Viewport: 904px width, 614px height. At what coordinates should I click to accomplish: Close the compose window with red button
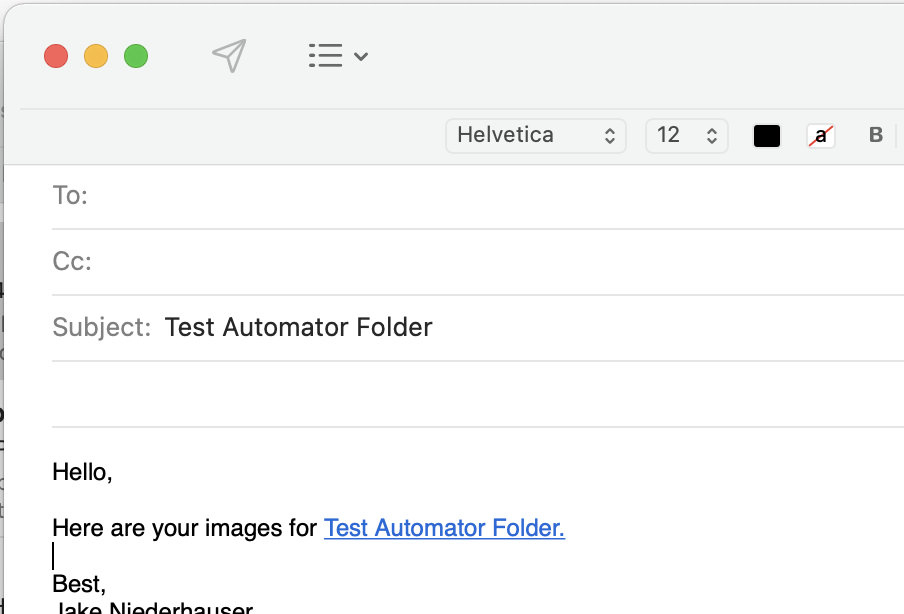56,56
